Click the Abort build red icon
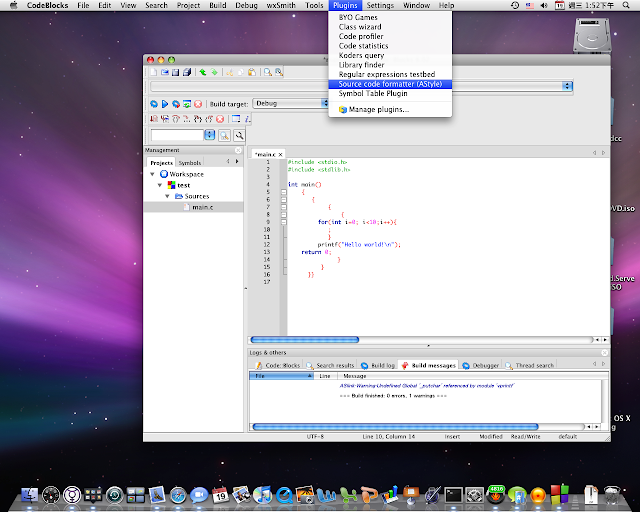Screen dimensions: 640x512 198,104
